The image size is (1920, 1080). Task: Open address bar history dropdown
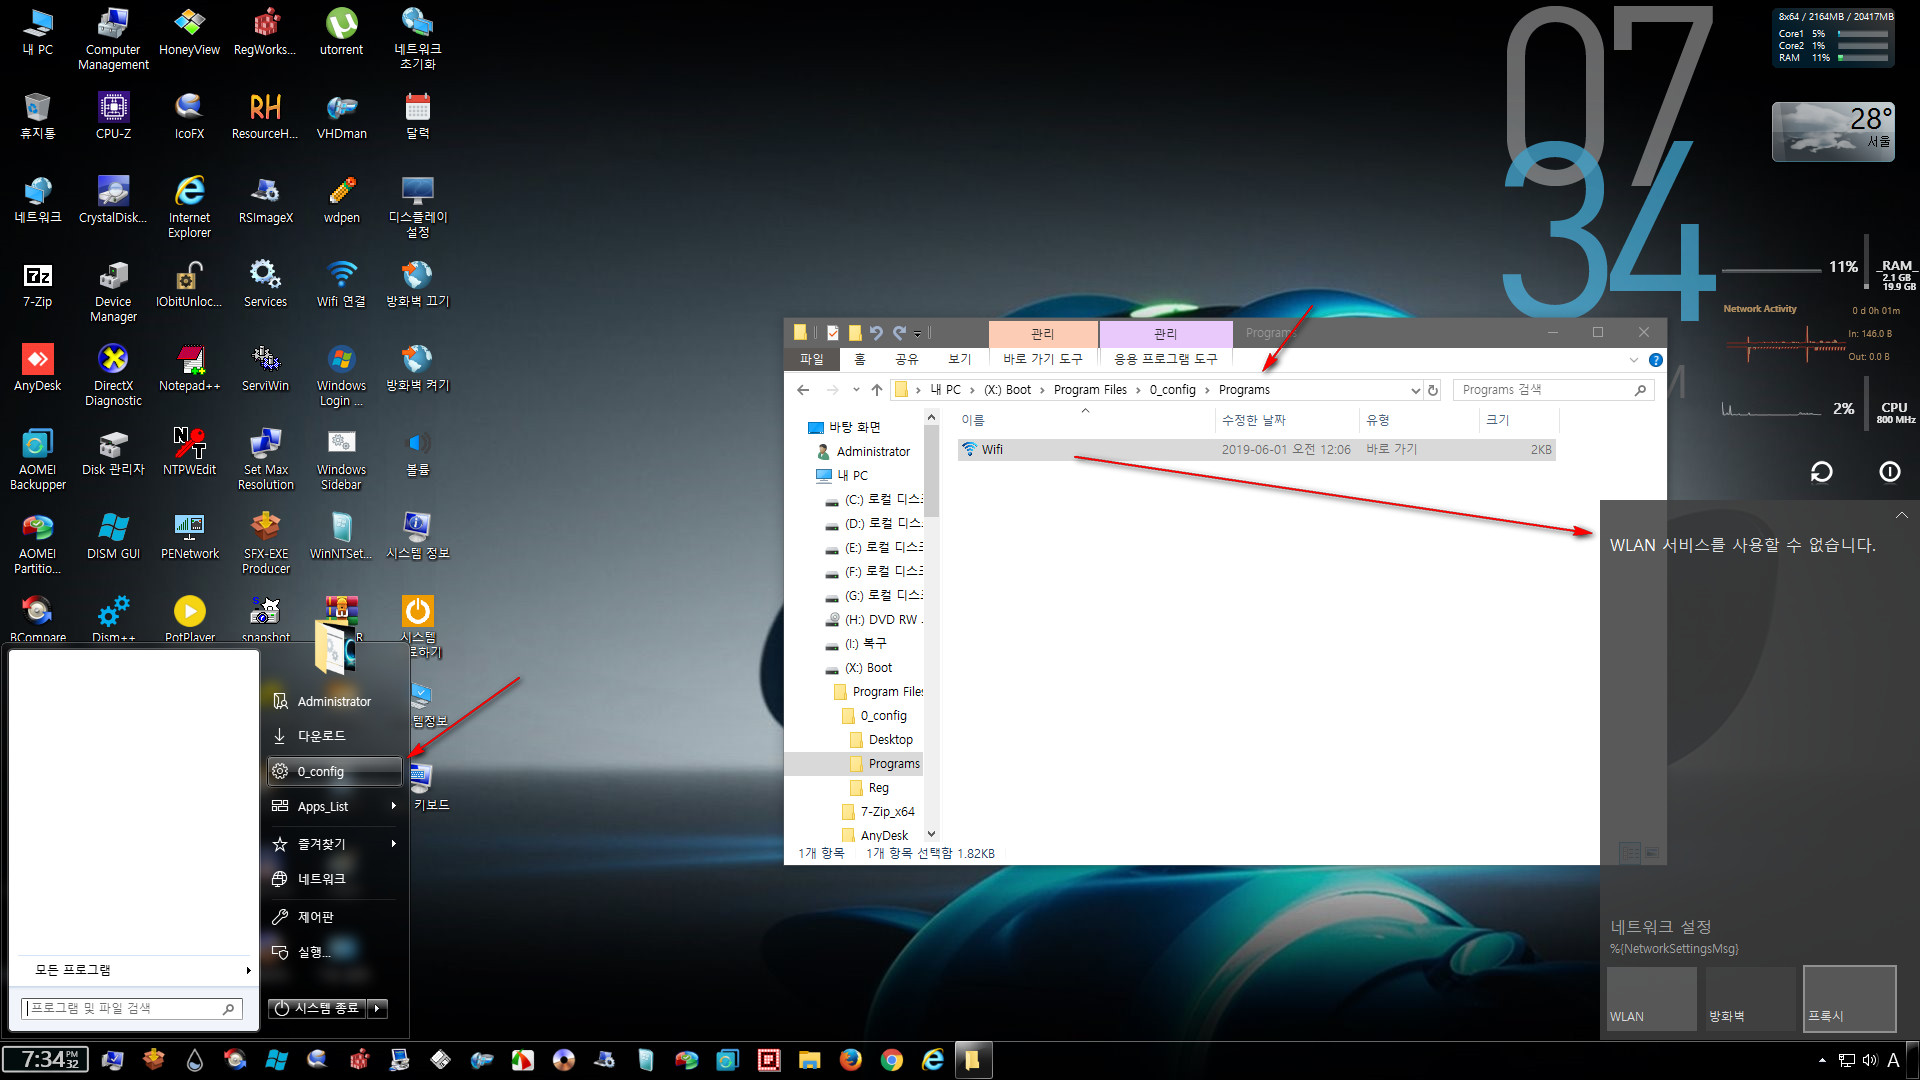pos(1415,390)
